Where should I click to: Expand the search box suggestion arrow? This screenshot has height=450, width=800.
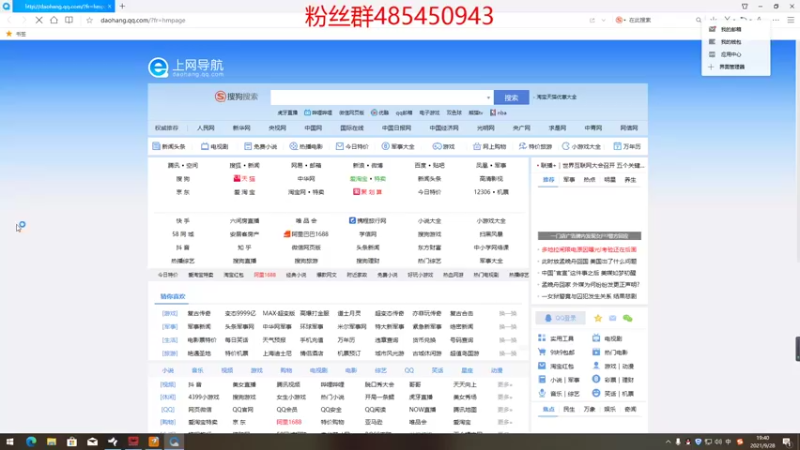(488, 97)
